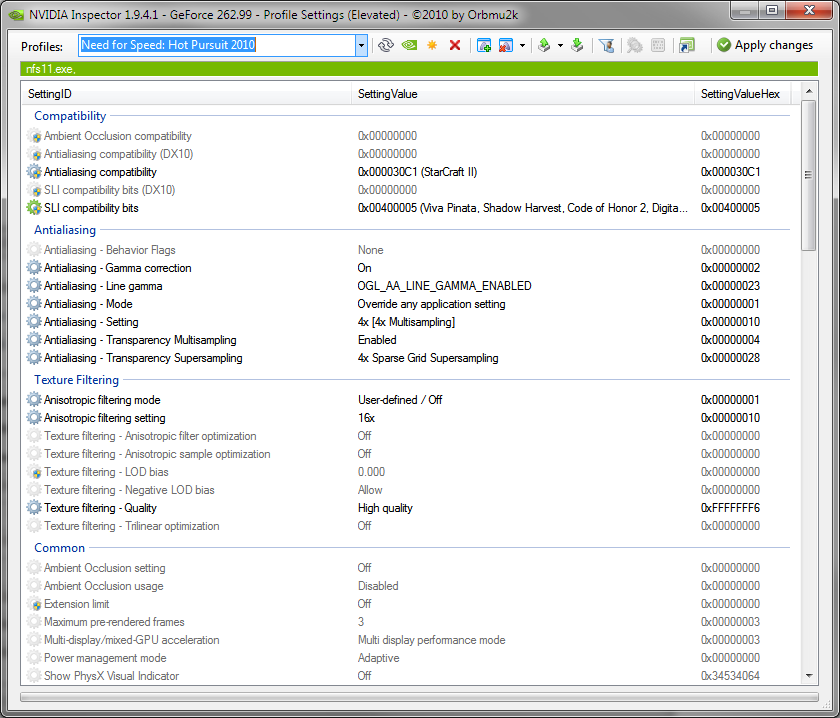The height and width of the screenshot is (718, 840).
Task: Select the Antialiasing - Setting value 4x Multisampling
Action: pos(406,322)
